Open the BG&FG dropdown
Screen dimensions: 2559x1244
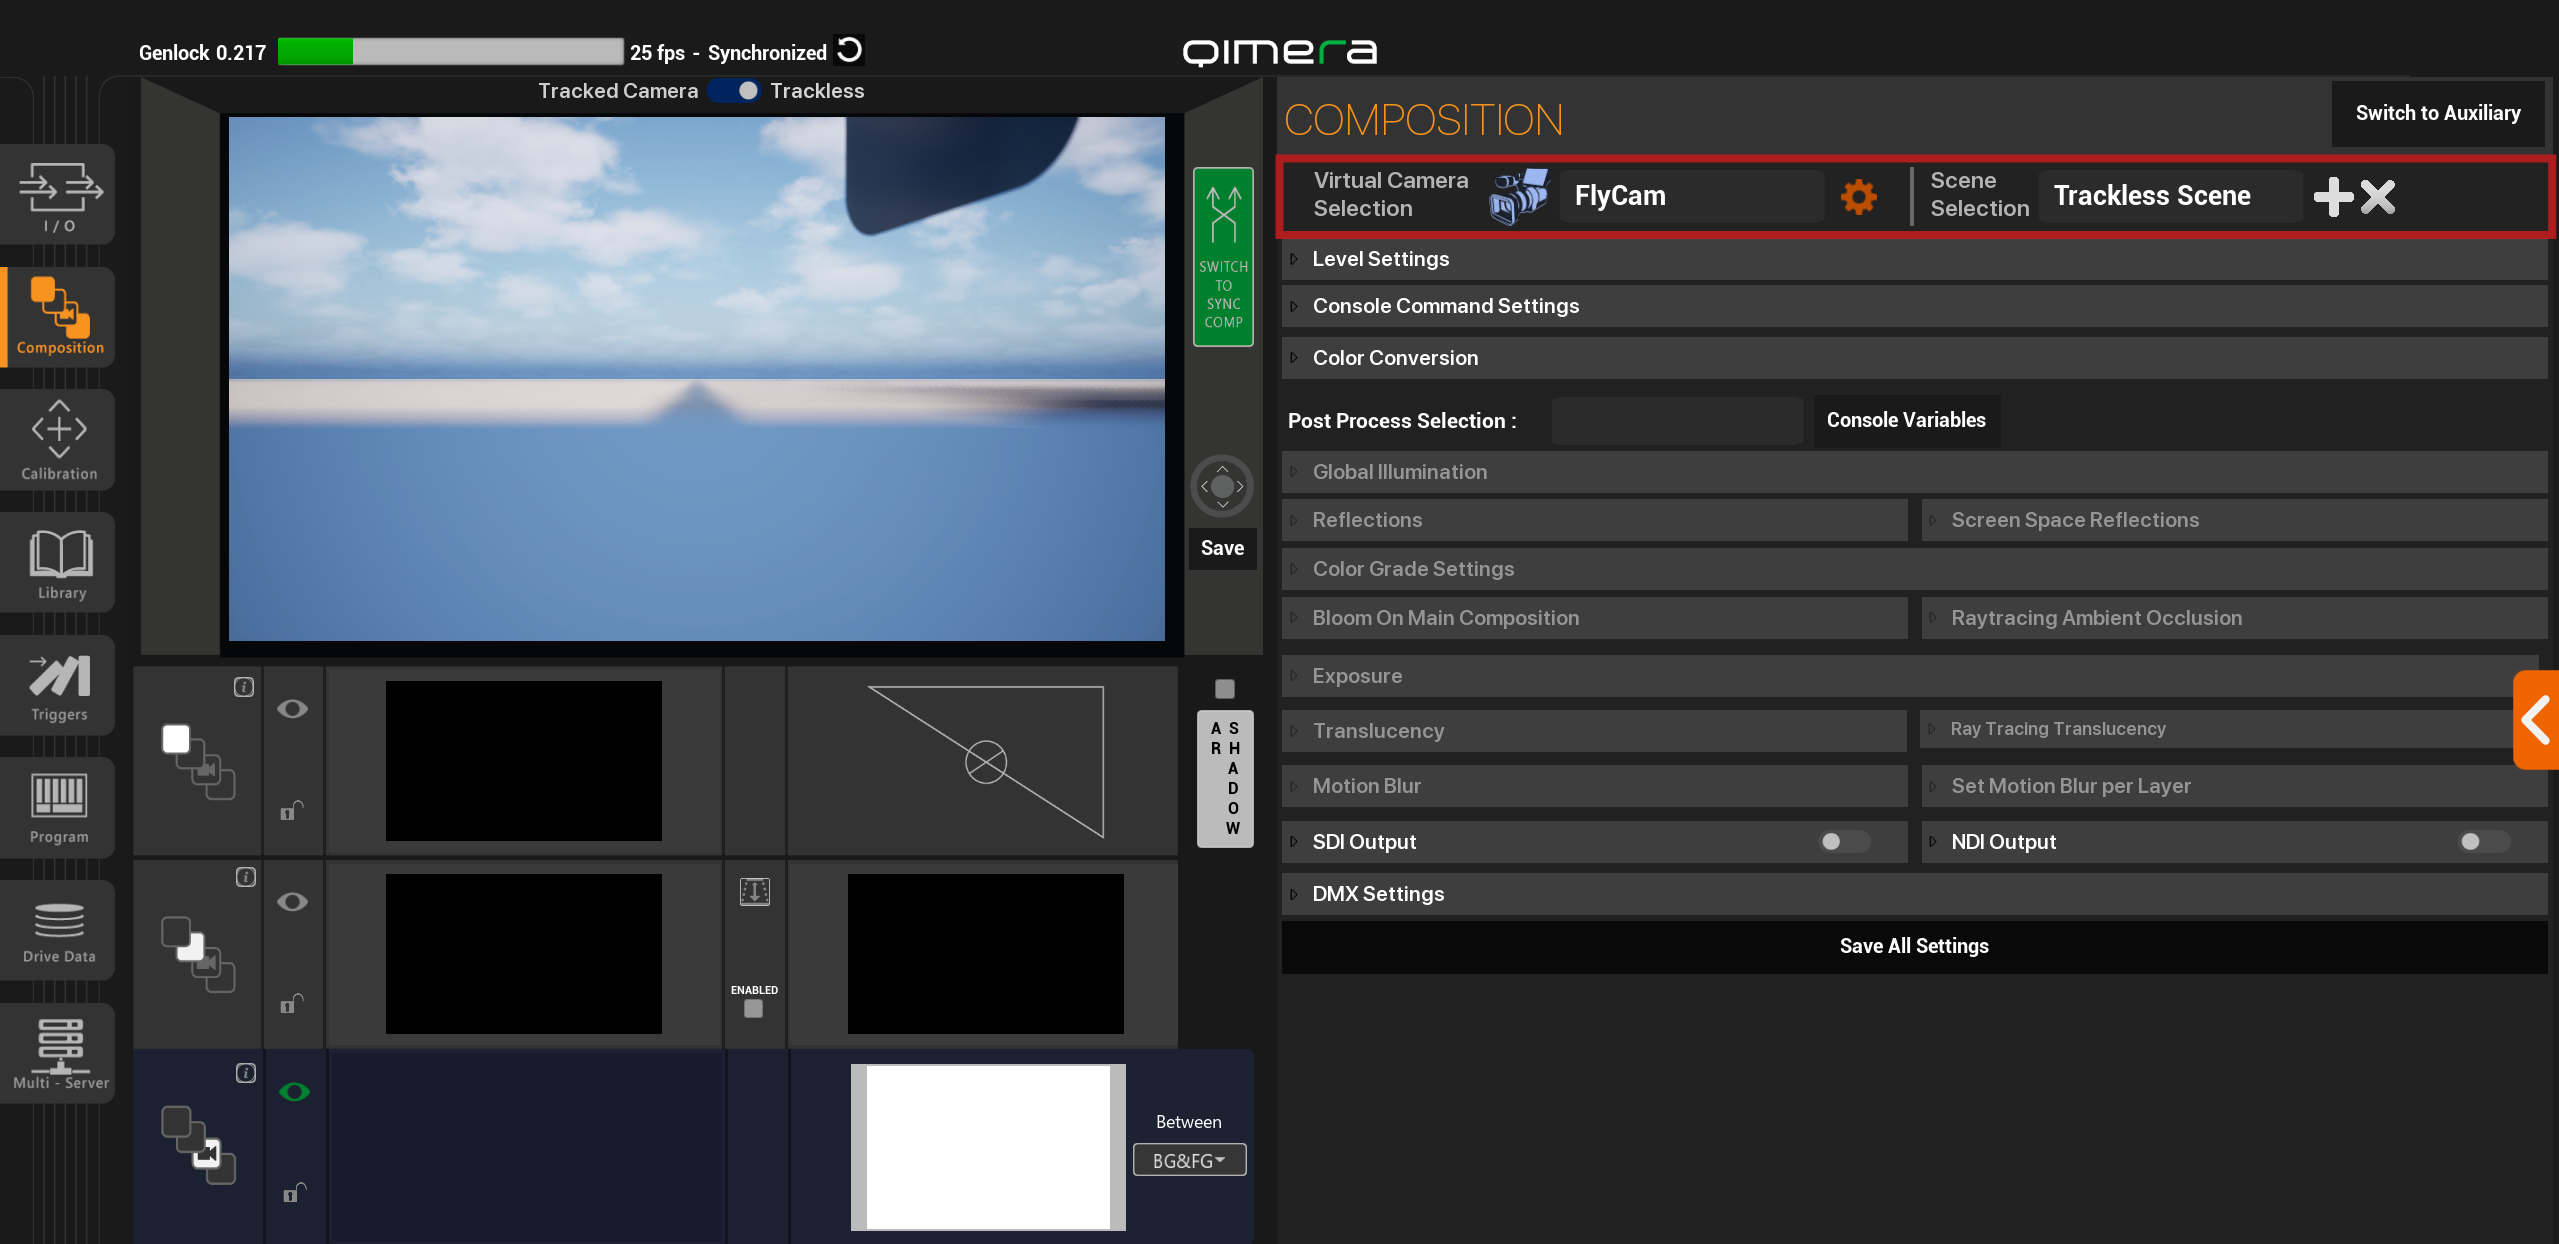tap(1188, 1160)
